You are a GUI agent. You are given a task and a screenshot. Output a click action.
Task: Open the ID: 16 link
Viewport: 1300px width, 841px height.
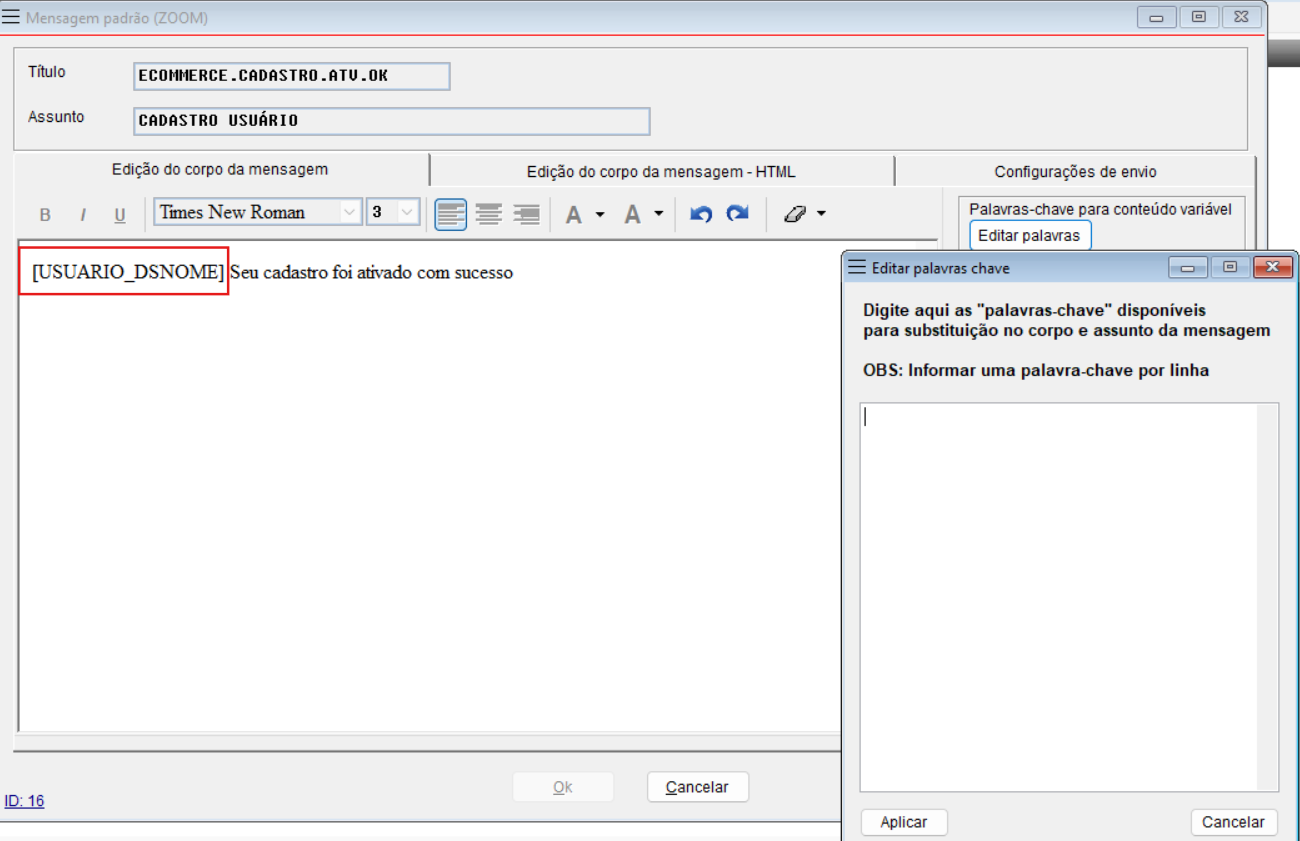coord(24,801)
